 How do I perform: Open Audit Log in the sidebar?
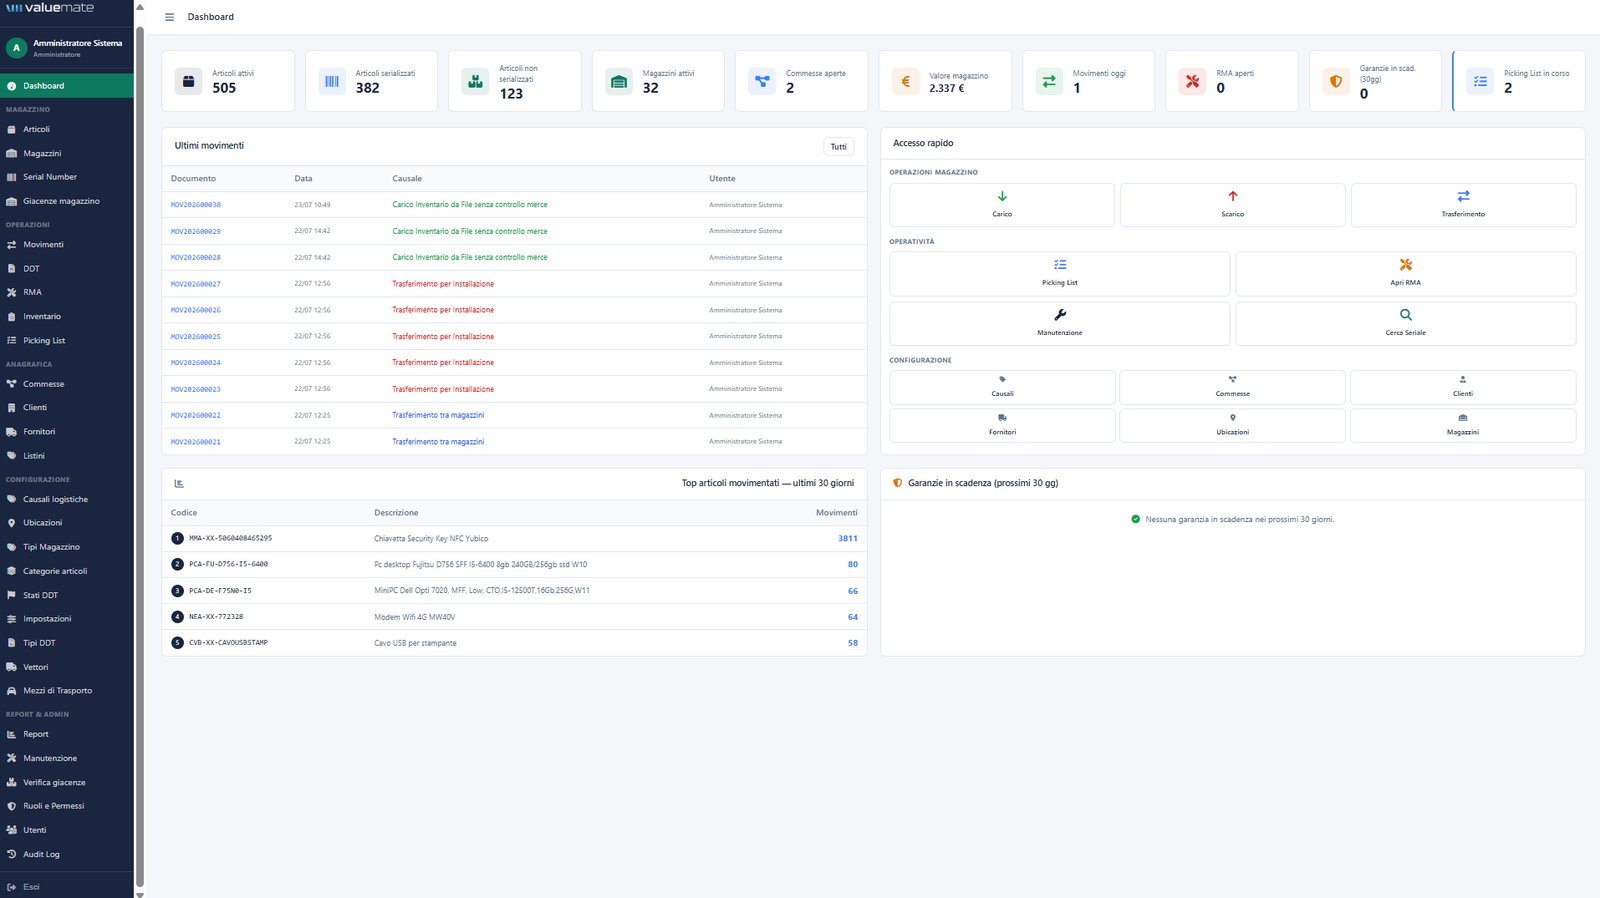pos(66,854)
